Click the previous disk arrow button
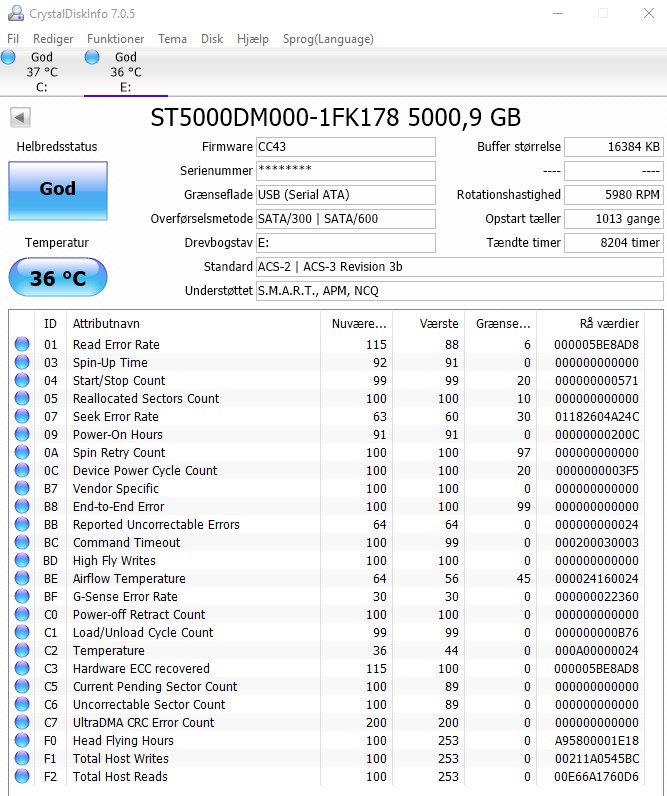The image size is (667, 796). 20,118
